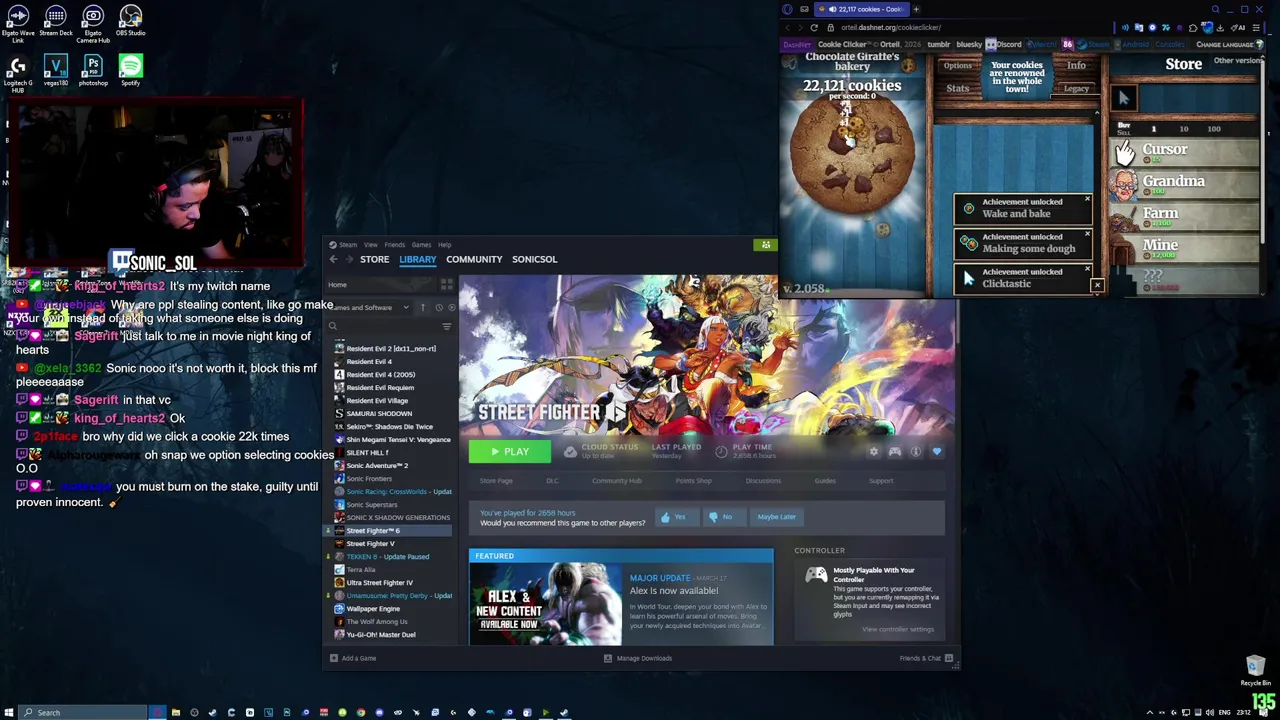Open the vegas180 desktop icon
The height and width of the screenshot is (720, 1280).
click(x=55, y=70)
